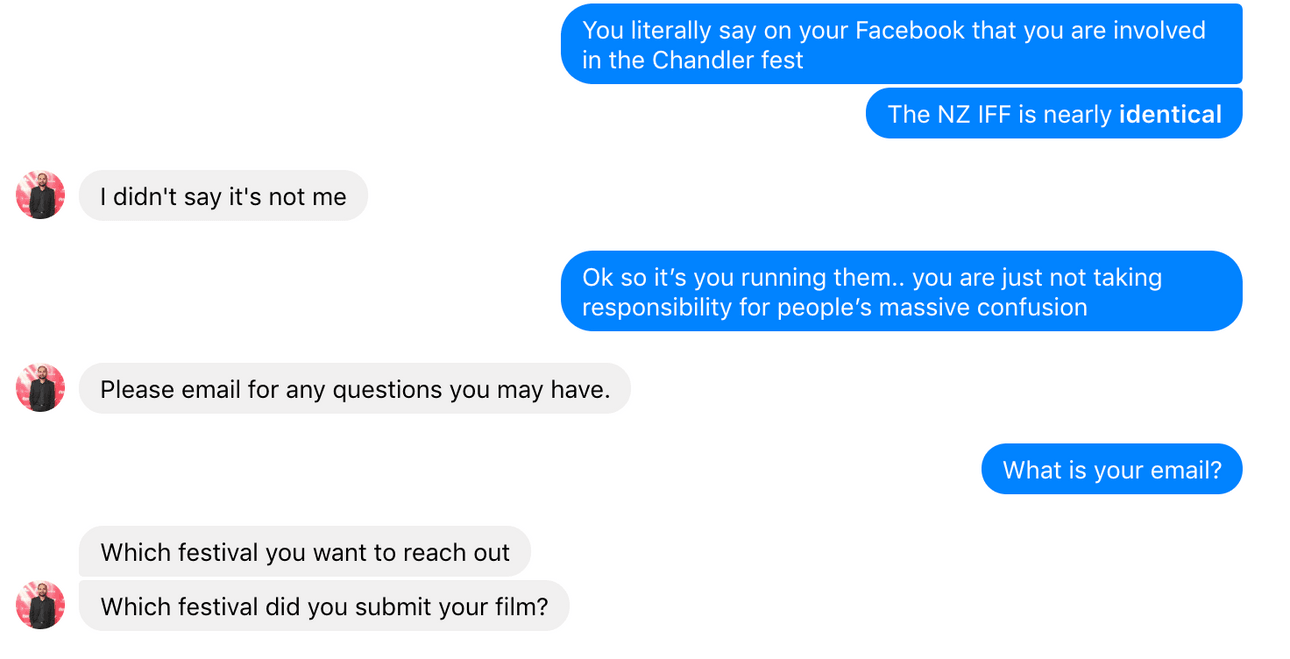Click the avatar beside "I didn't say it's not me"

pyautogui.click(x=40, y=195)
